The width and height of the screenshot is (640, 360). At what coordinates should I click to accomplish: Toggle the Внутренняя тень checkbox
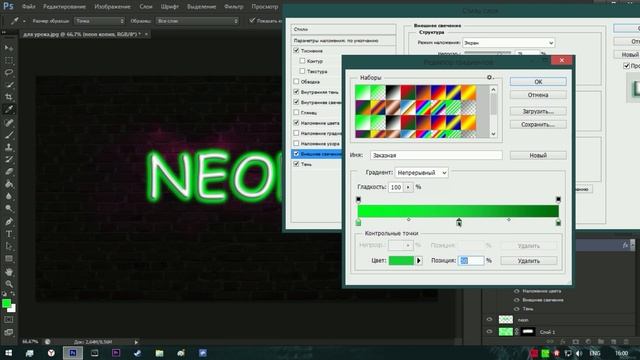(x=296, y=92)
